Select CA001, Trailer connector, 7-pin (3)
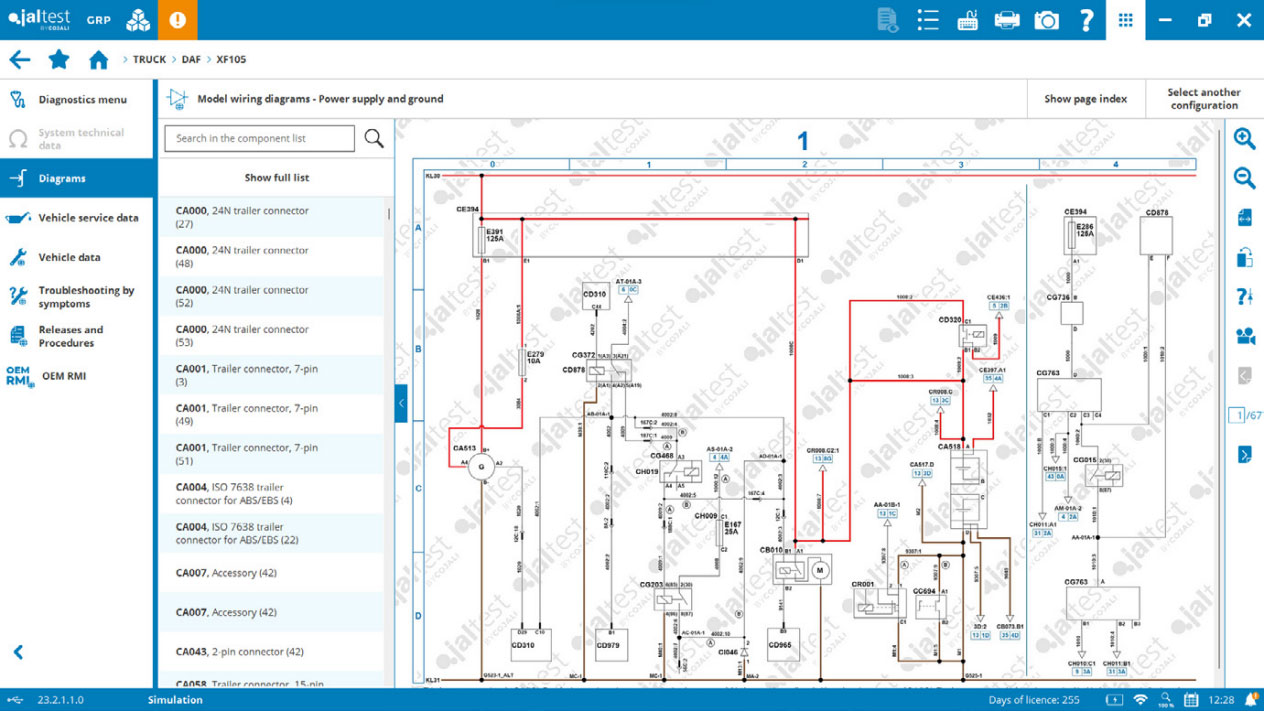 pos(271,375)
